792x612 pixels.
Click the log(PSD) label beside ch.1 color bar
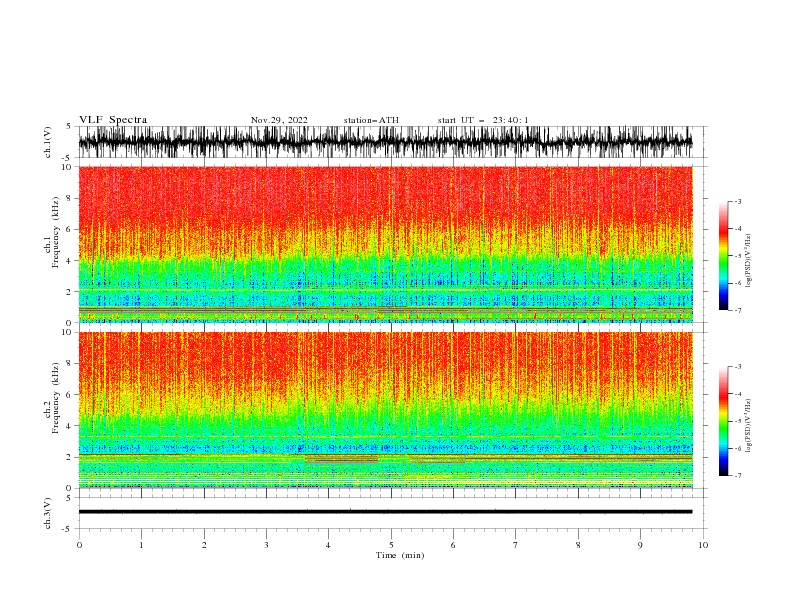[749, 261]
